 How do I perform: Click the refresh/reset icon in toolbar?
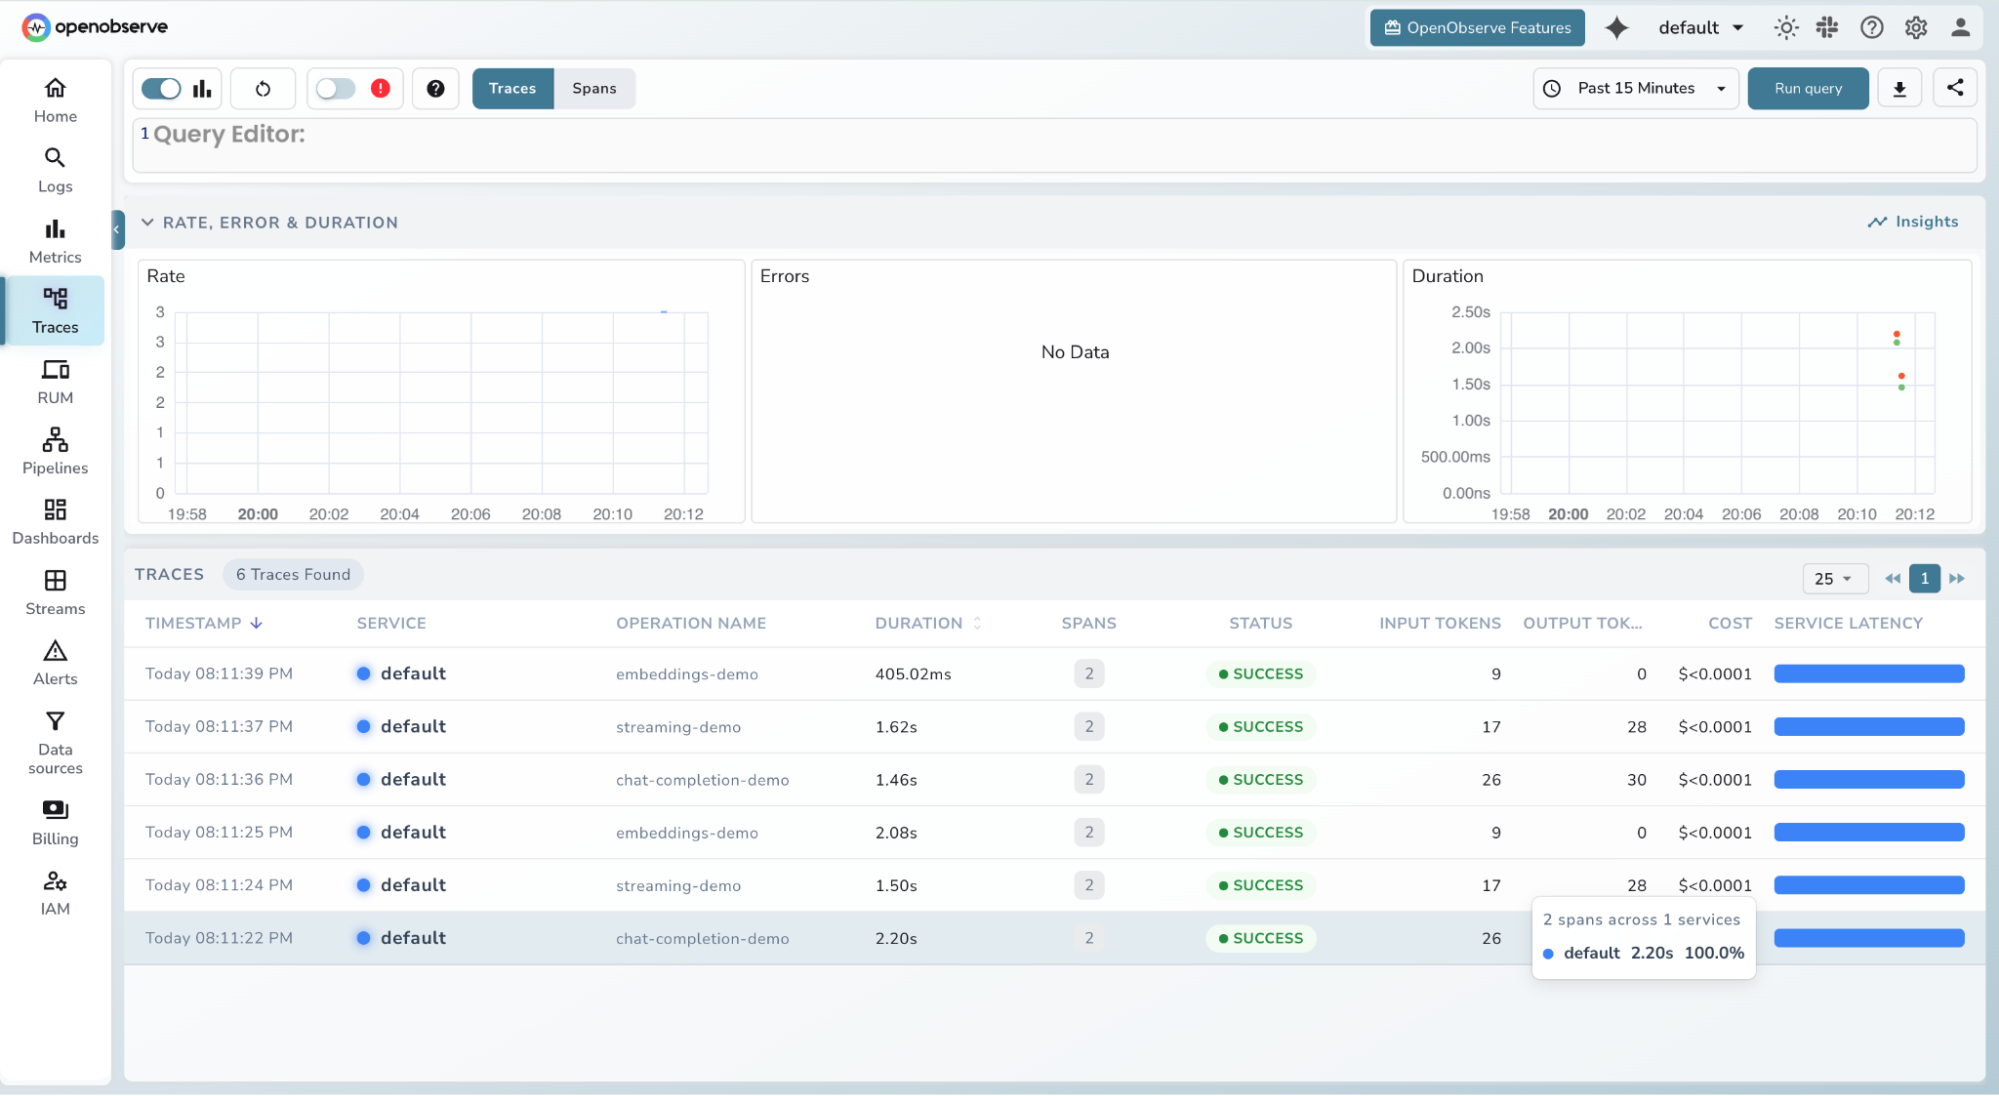pos(263,89)
